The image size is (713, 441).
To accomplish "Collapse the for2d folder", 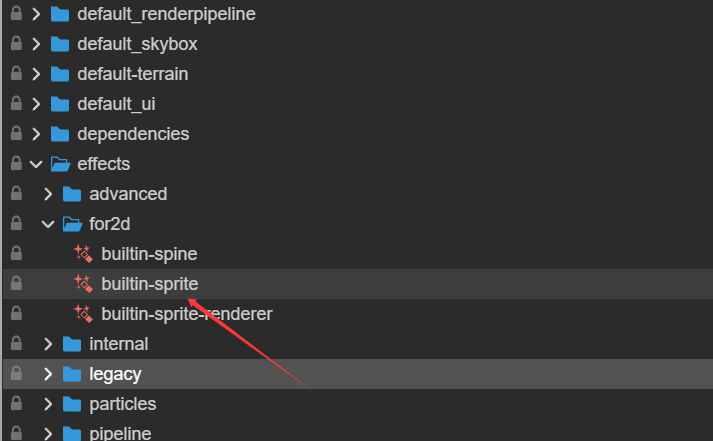I will pyautogui.click(x=48, y=224).
